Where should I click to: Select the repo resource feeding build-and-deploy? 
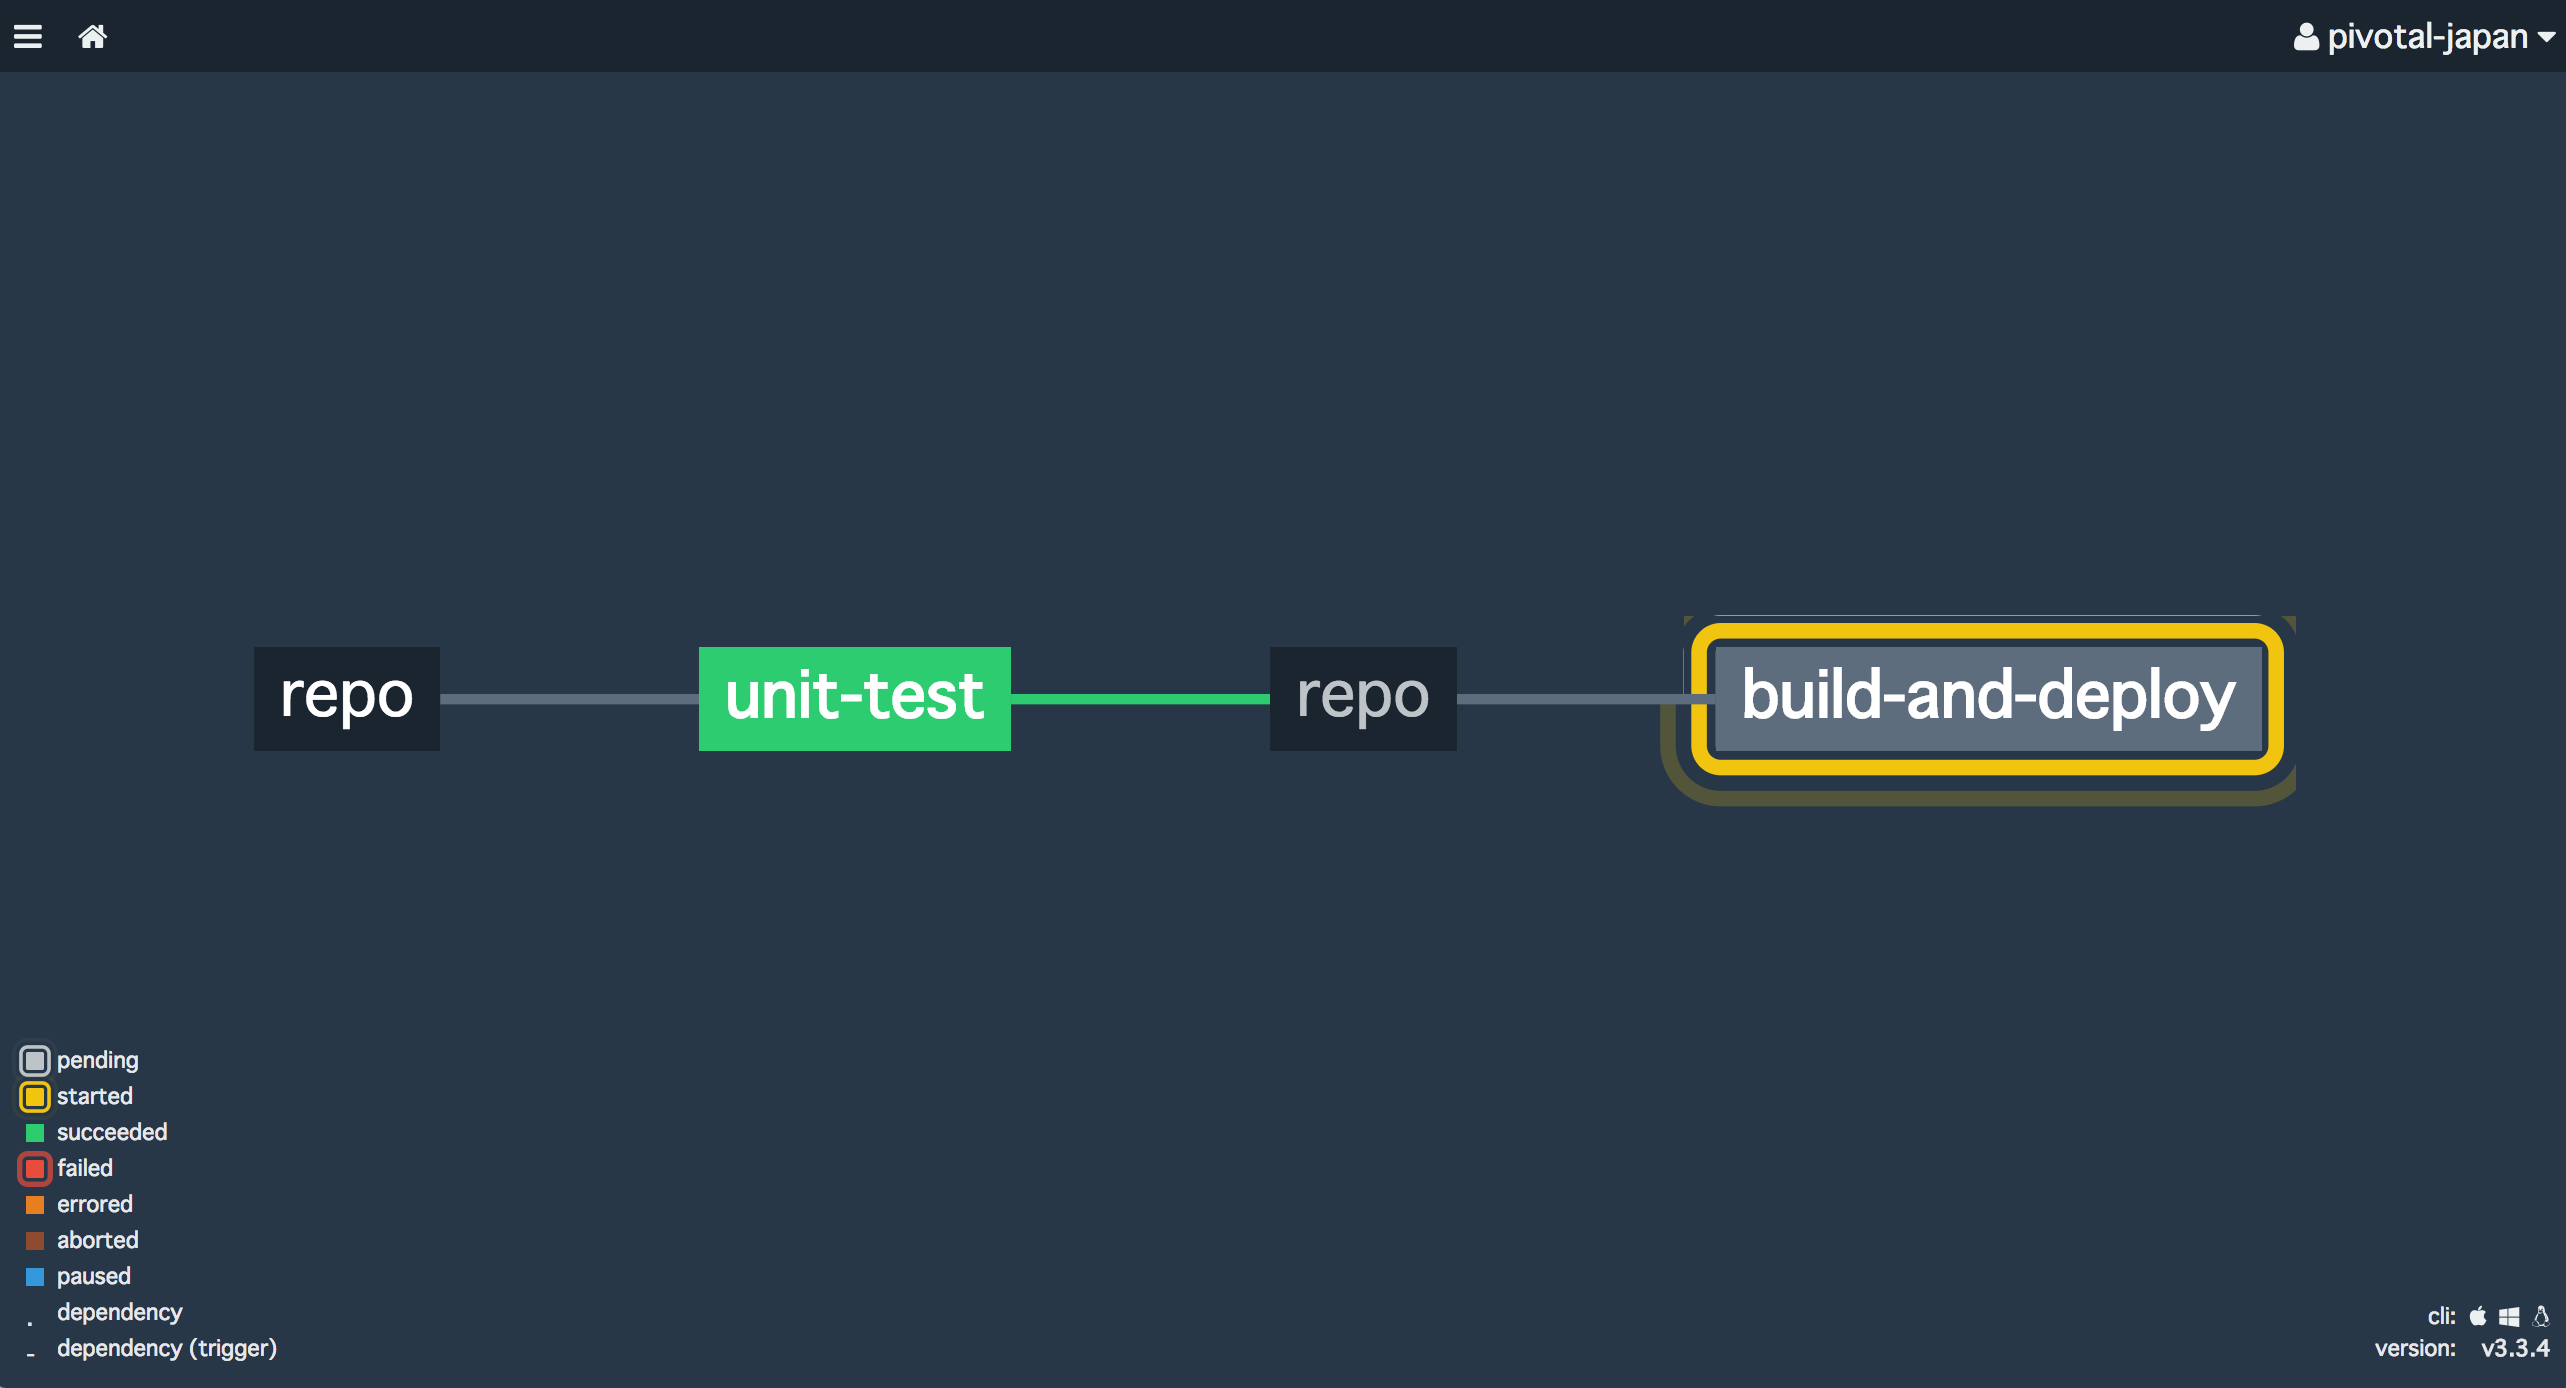tap(1362, 698)
